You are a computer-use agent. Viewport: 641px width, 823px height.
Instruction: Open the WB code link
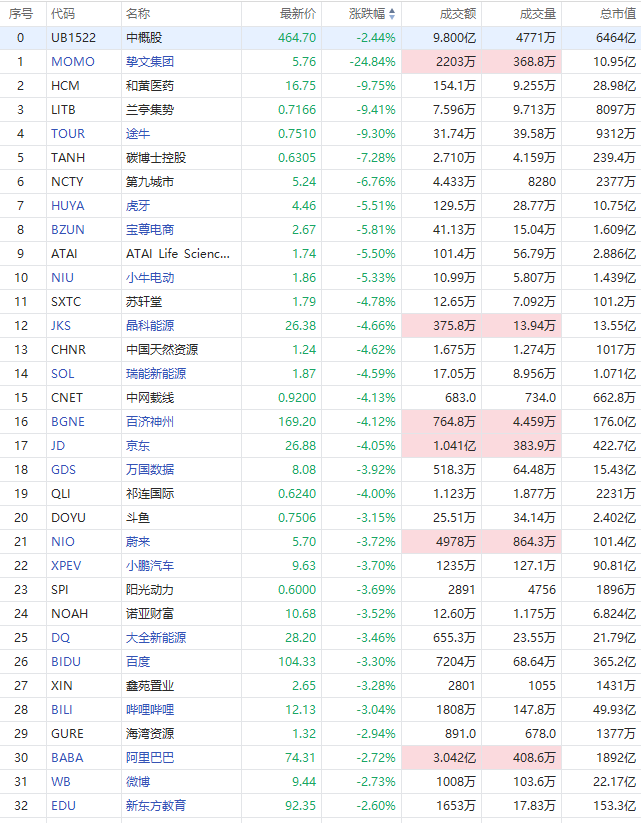pyautogui.click(x=61, y=782)
